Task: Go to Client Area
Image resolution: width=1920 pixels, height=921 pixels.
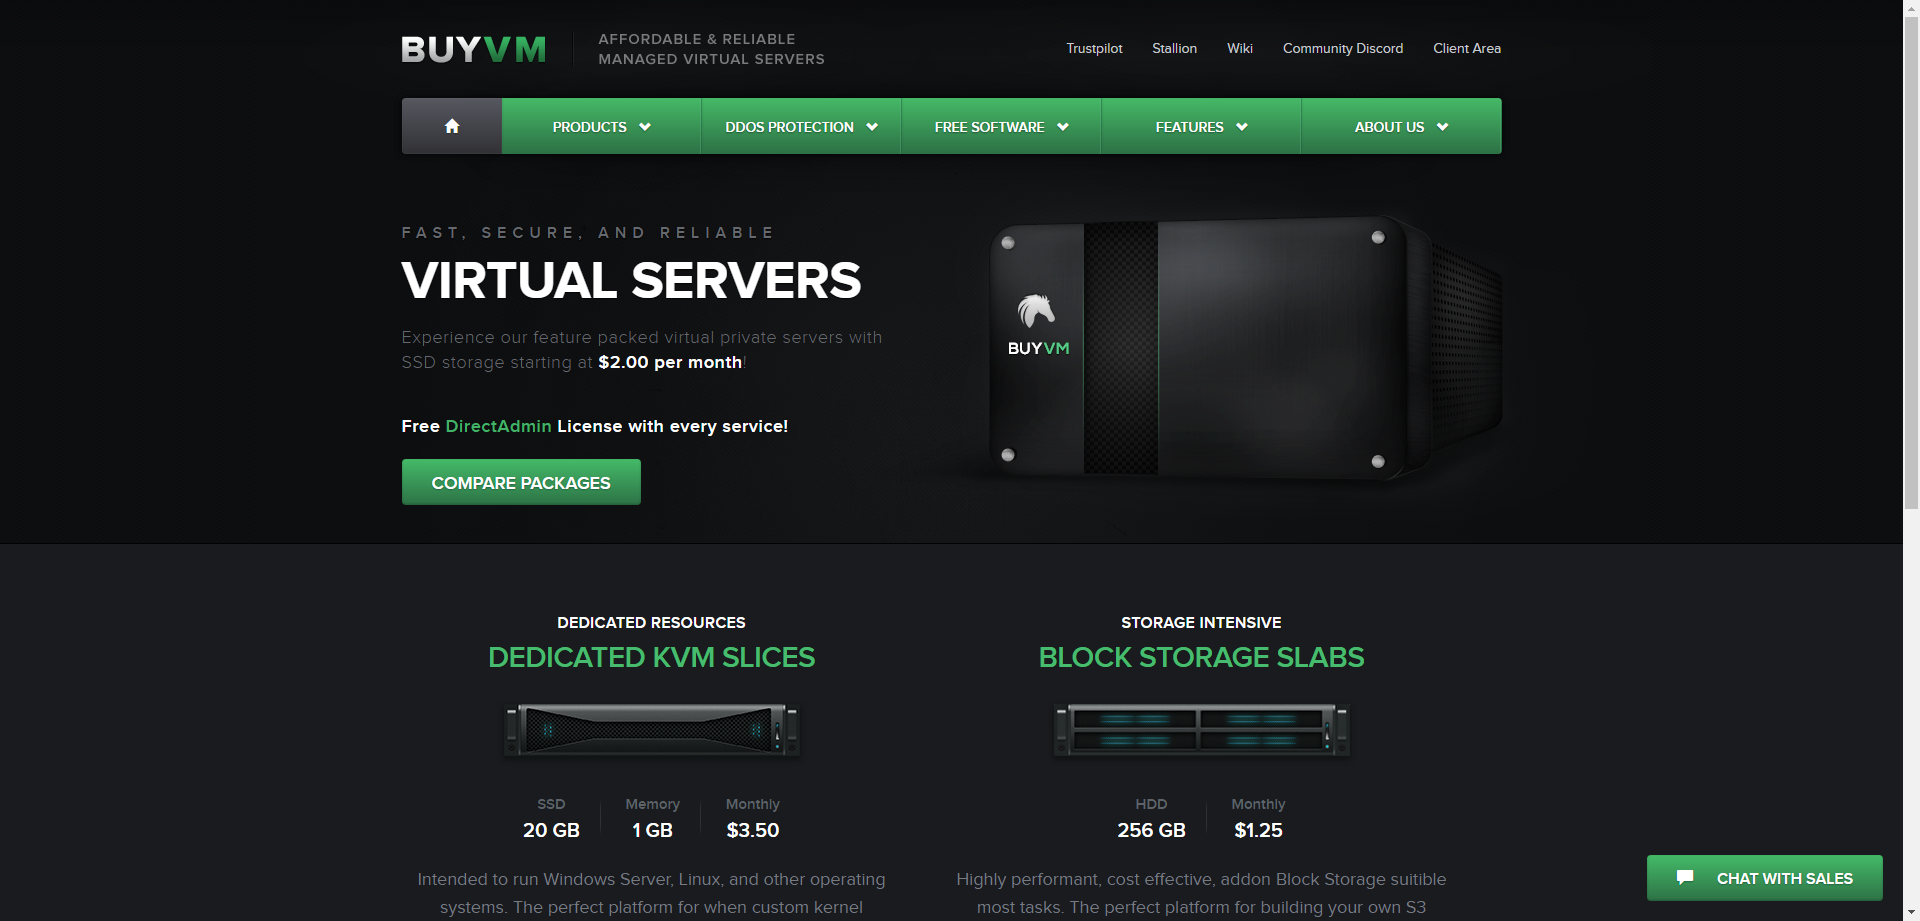Action: 1467,48
